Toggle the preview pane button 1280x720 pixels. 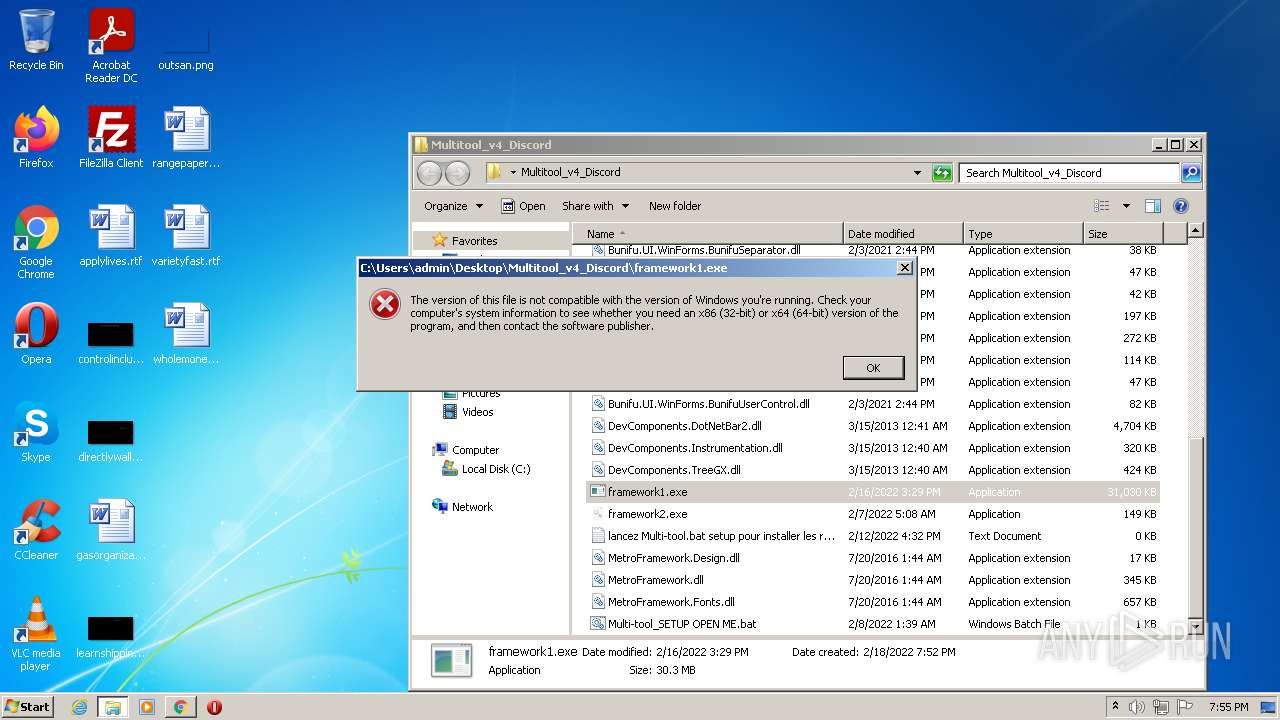(x=1153, y=206)
